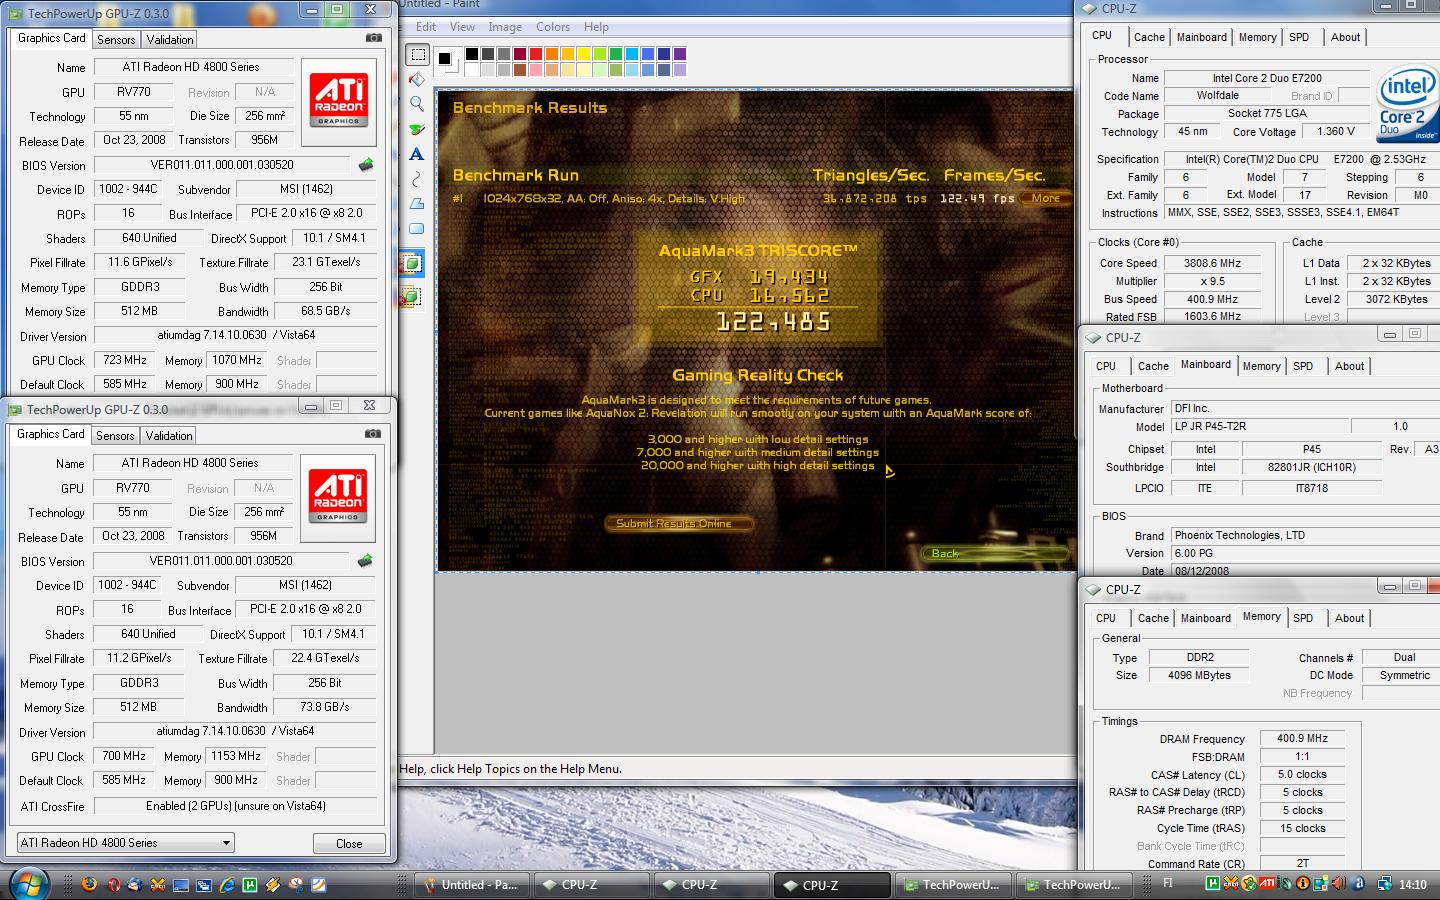Click the BIOS save icon in the GPU-Z CrossFire window
The image size is (1440, 900).
click(365, 561)
